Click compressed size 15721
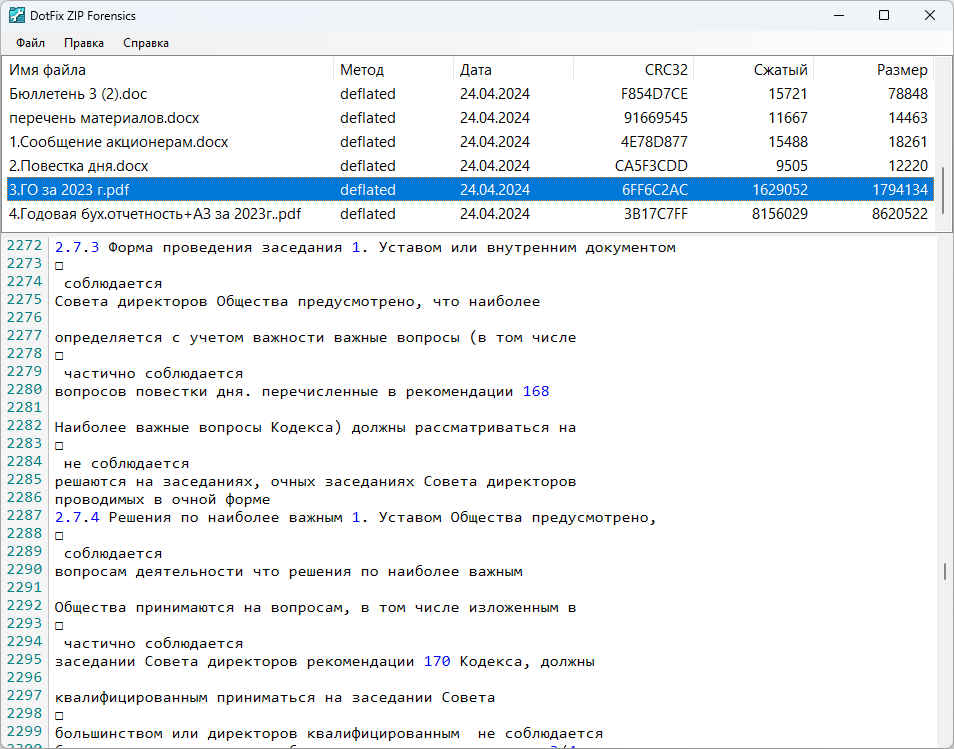This screenshot has width=954, height=749. pyautogui.click(x=787, y=94)
